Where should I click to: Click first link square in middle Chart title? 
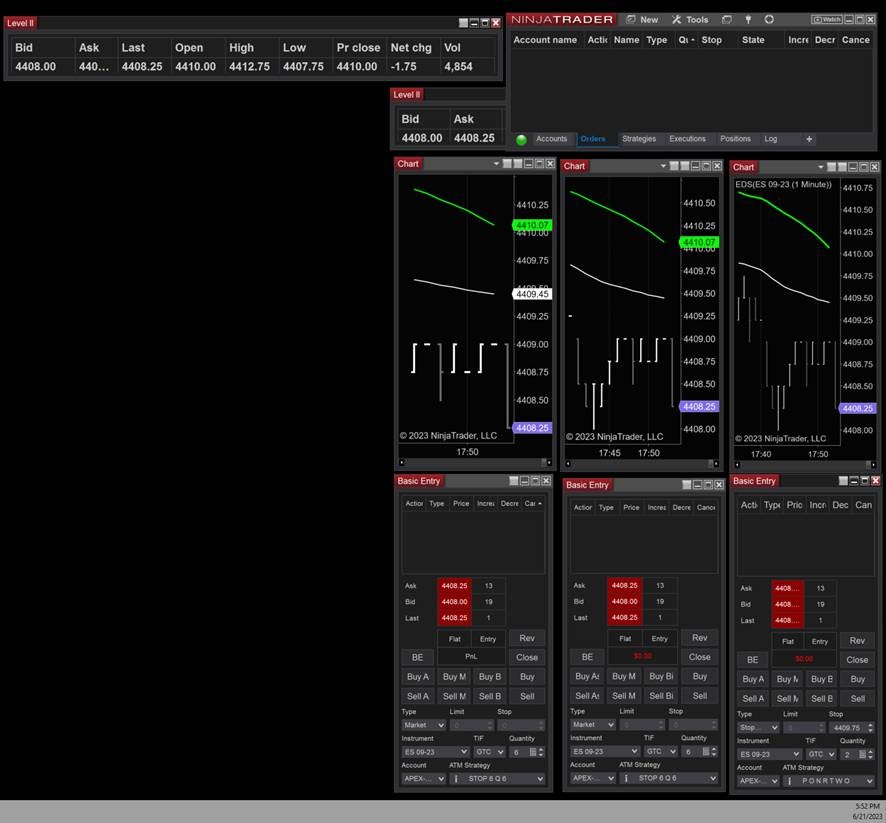coord(674,166)
